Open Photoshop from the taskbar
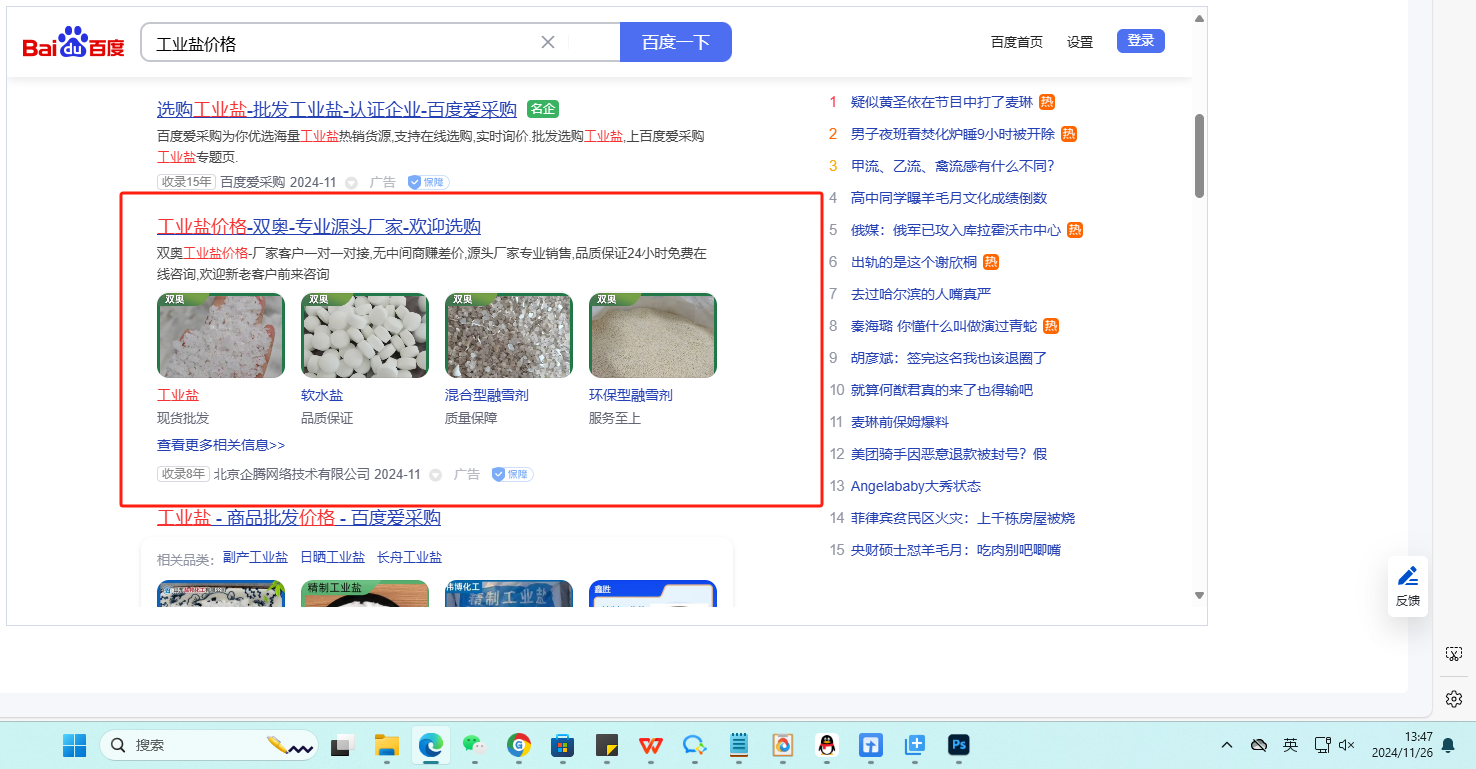 pyautogui.click(x=958, y=745)
